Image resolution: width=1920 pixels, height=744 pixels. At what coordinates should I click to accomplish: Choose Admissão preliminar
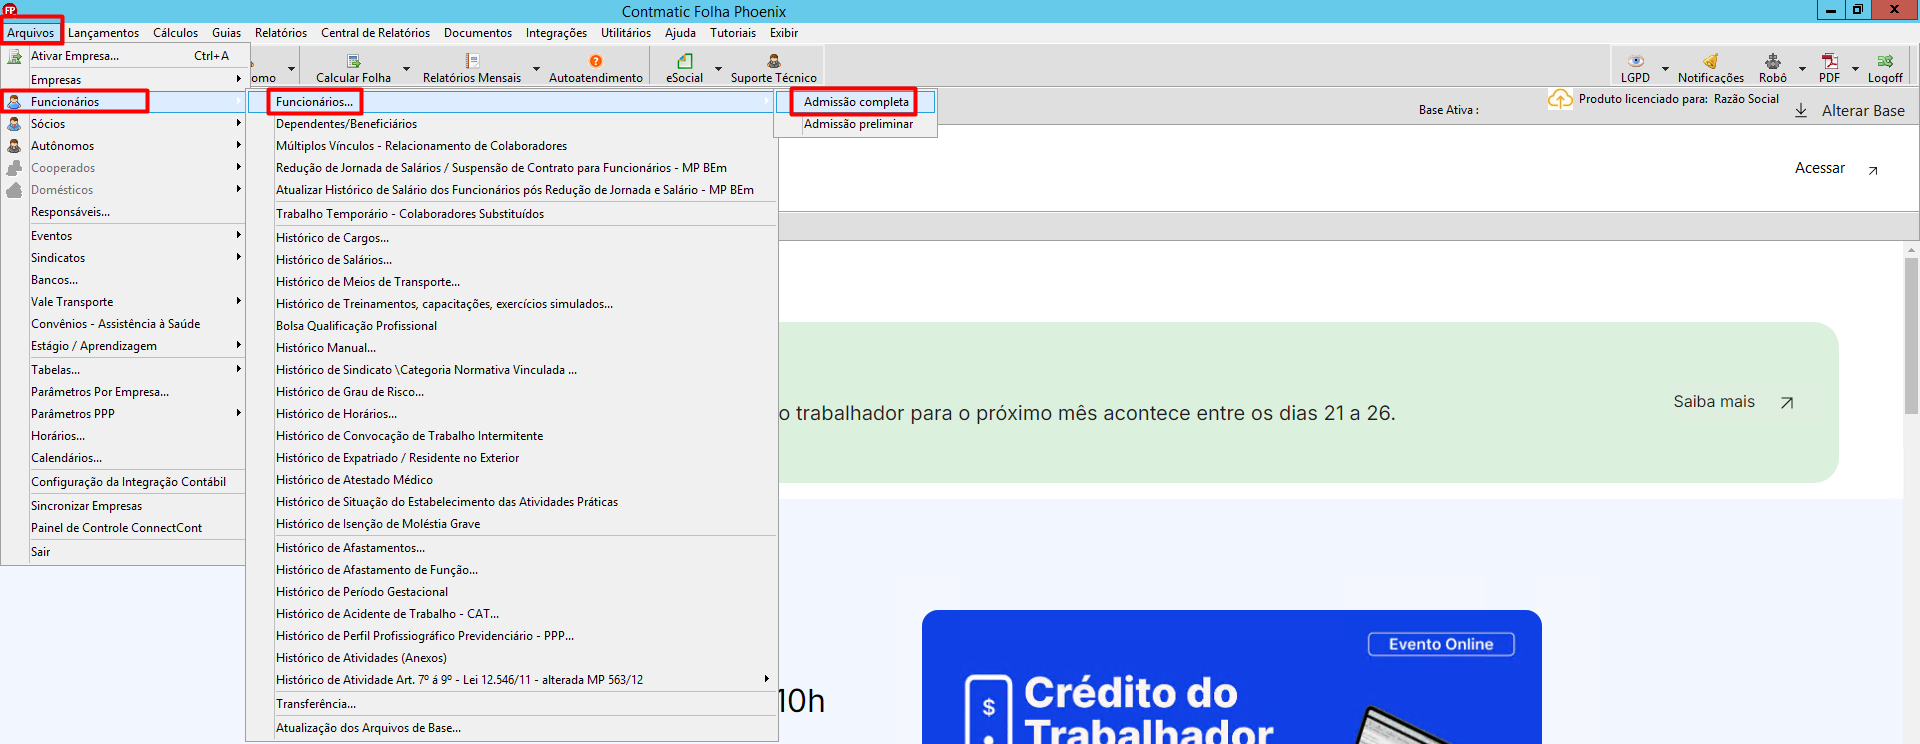[856, 124]
